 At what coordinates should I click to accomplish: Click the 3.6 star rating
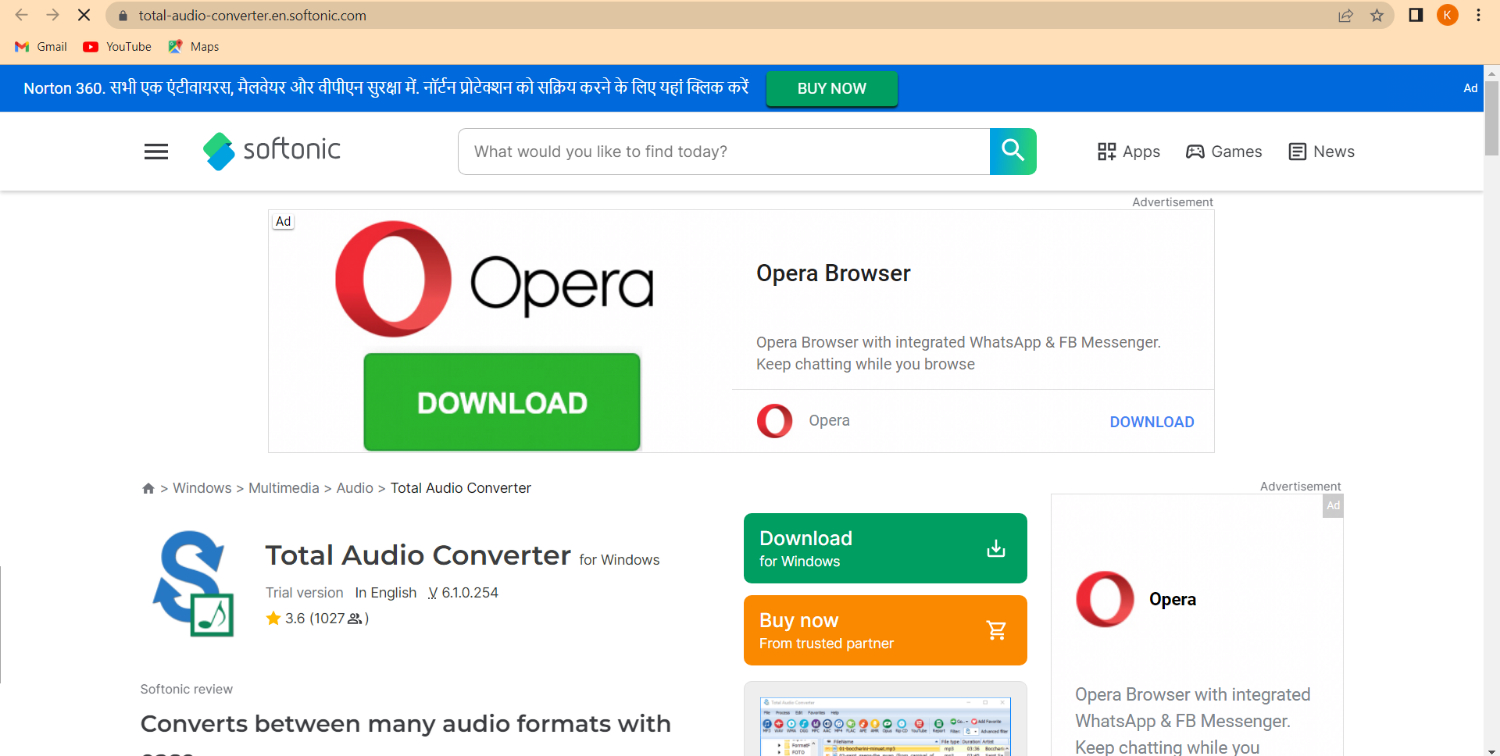285,619
